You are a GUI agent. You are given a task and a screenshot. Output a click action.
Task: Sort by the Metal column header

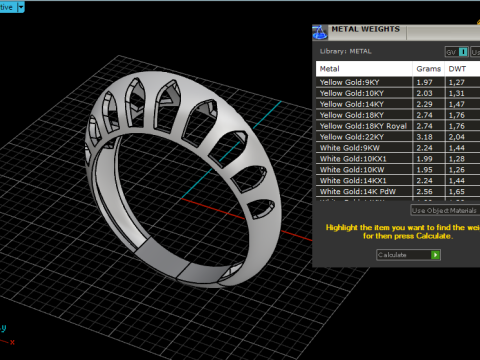[x=364, y=69]
